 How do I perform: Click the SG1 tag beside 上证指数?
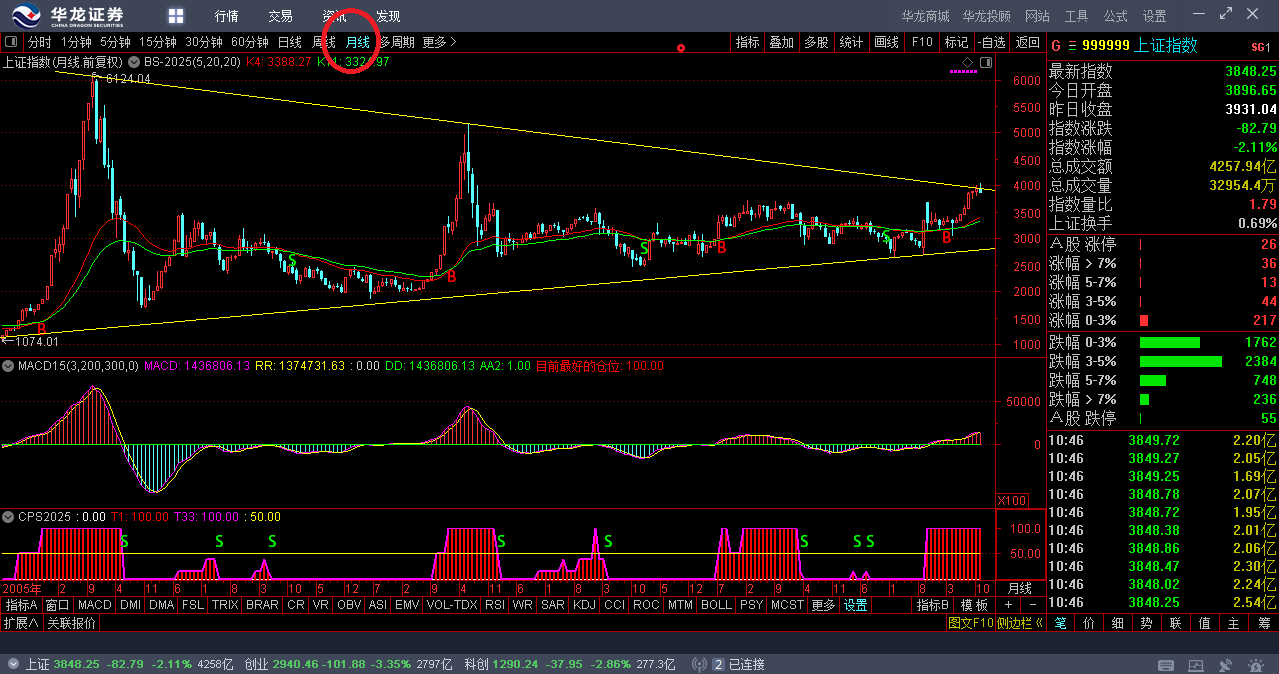click(1260, 47)
